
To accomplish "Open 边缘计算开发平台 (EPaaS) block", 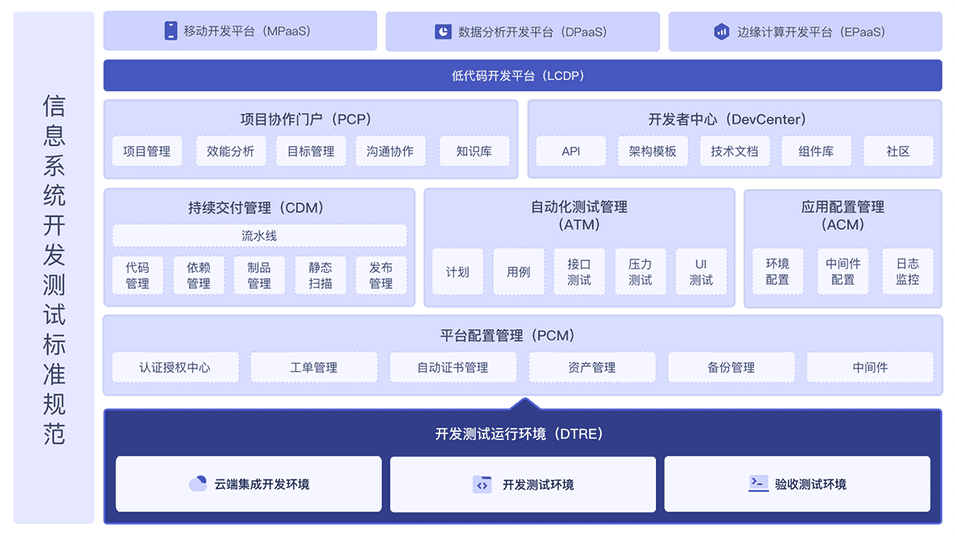I will point(805,32).
